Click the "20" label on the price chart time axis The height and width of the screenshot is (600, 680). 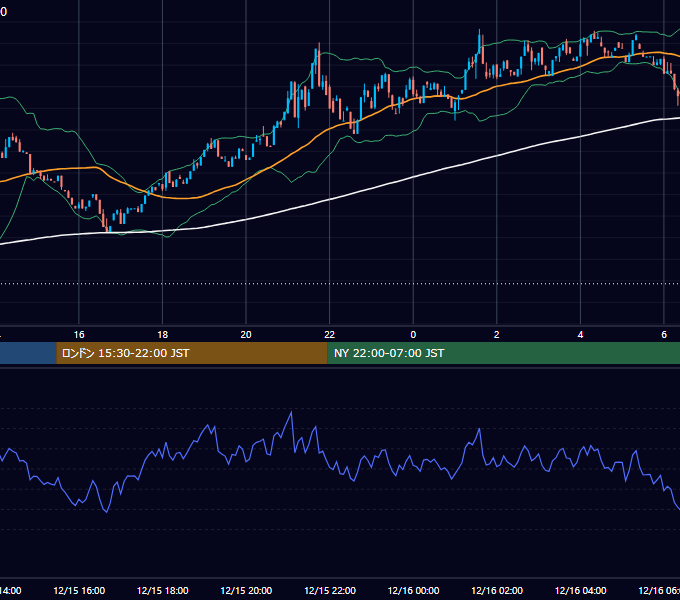(246, 335)
